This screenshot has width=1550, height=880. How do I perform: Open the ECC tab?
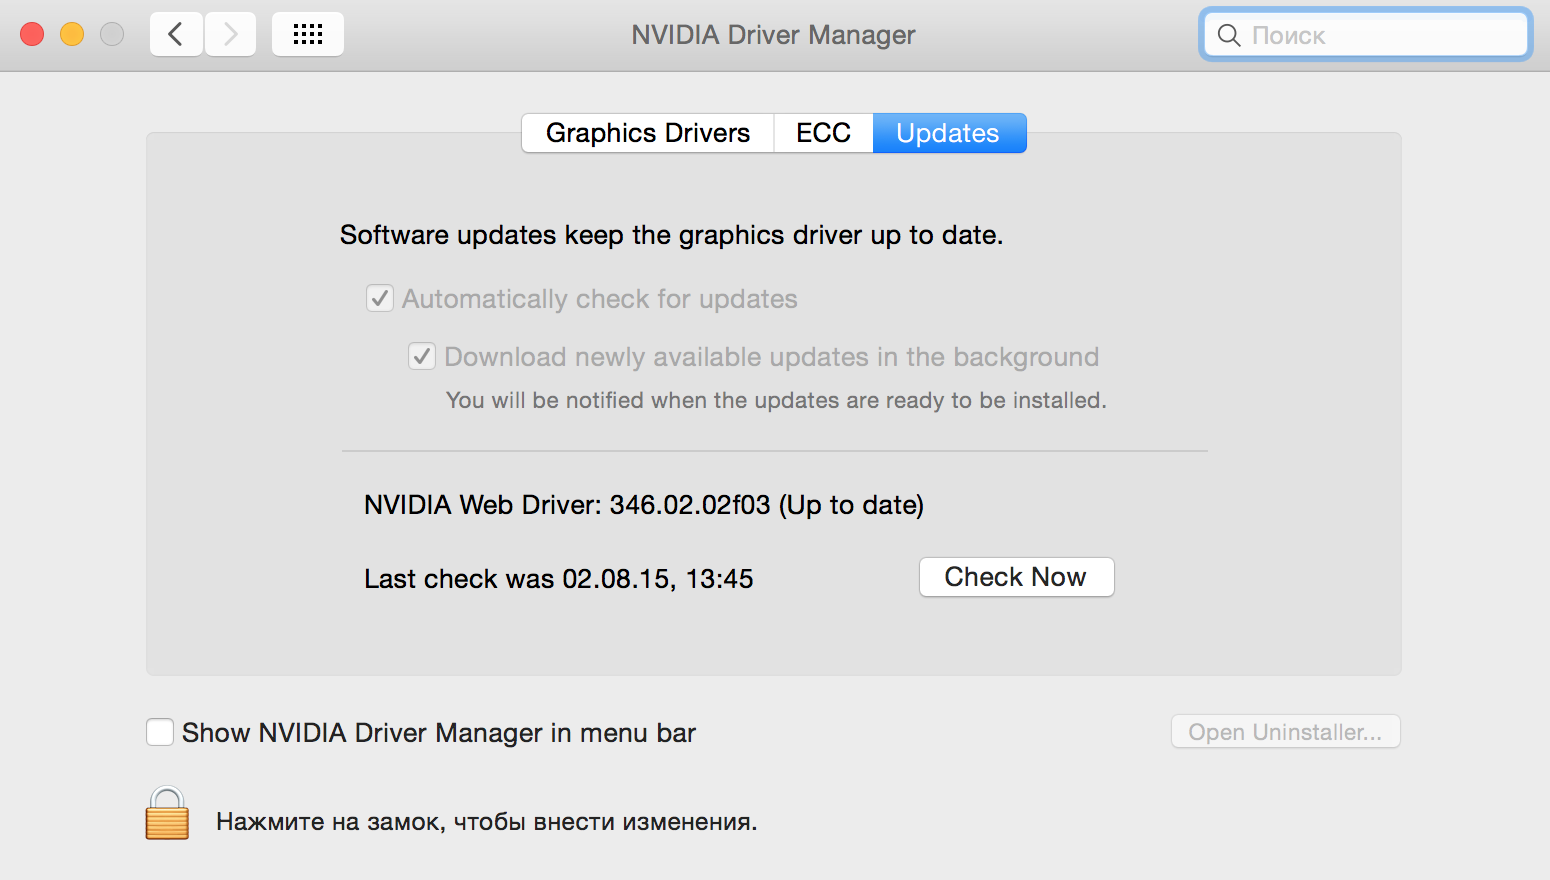(x=823, y=133)
